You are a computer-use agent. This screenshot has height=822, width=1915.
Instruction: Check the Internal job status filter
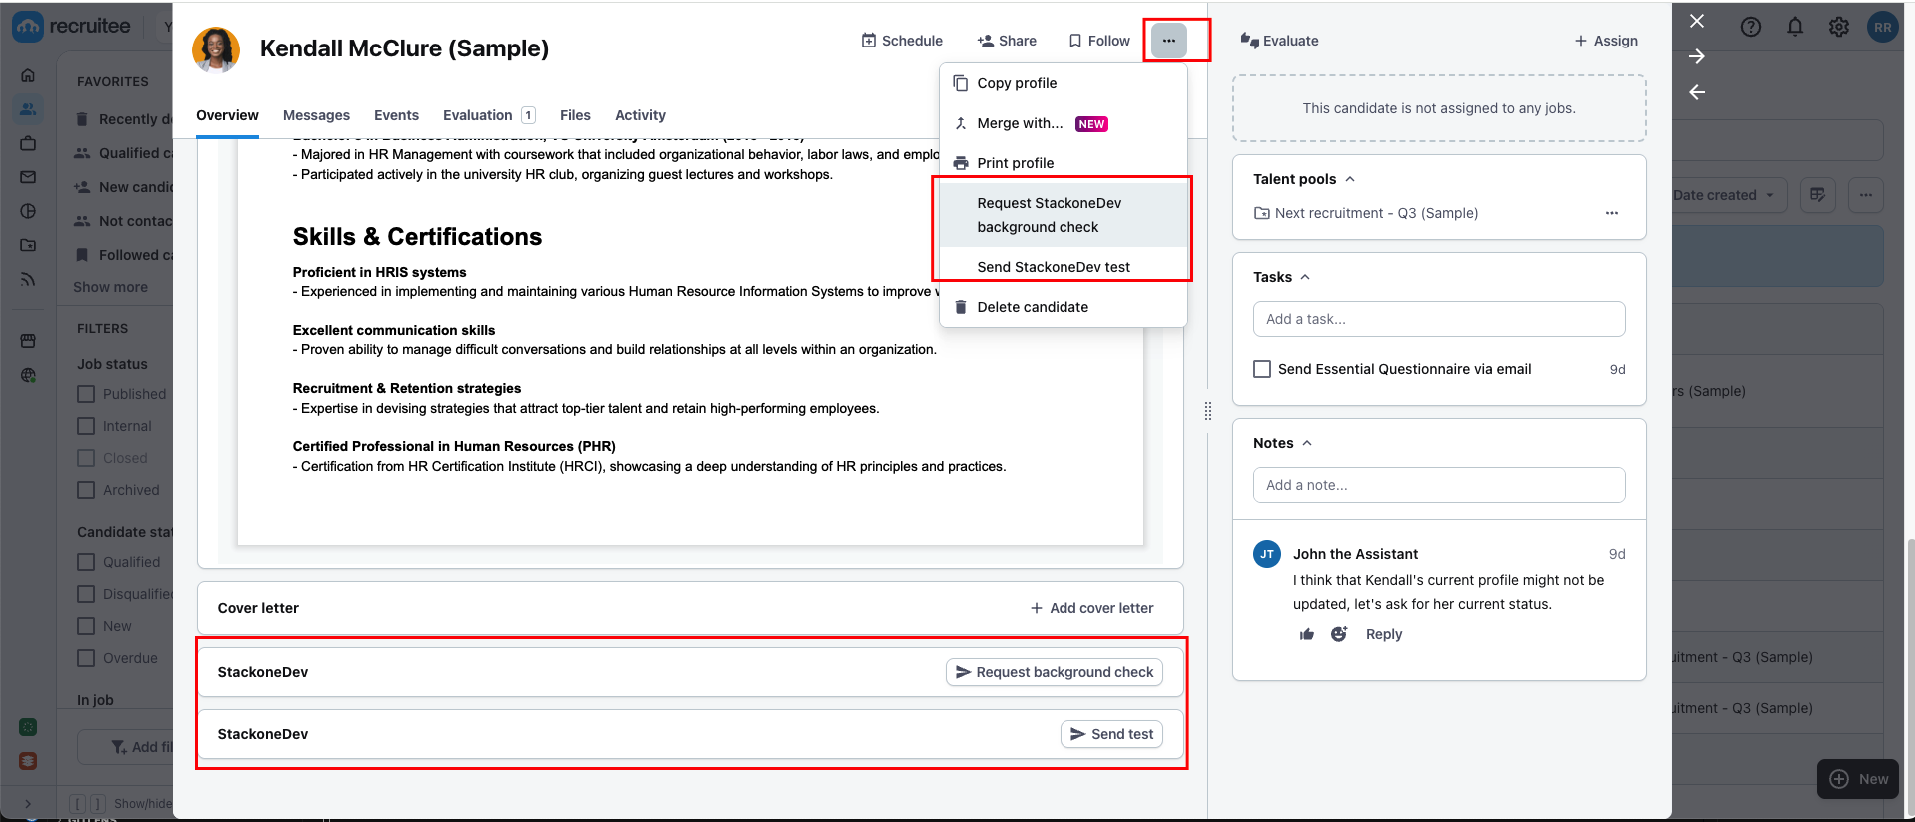tap(86, 426)
